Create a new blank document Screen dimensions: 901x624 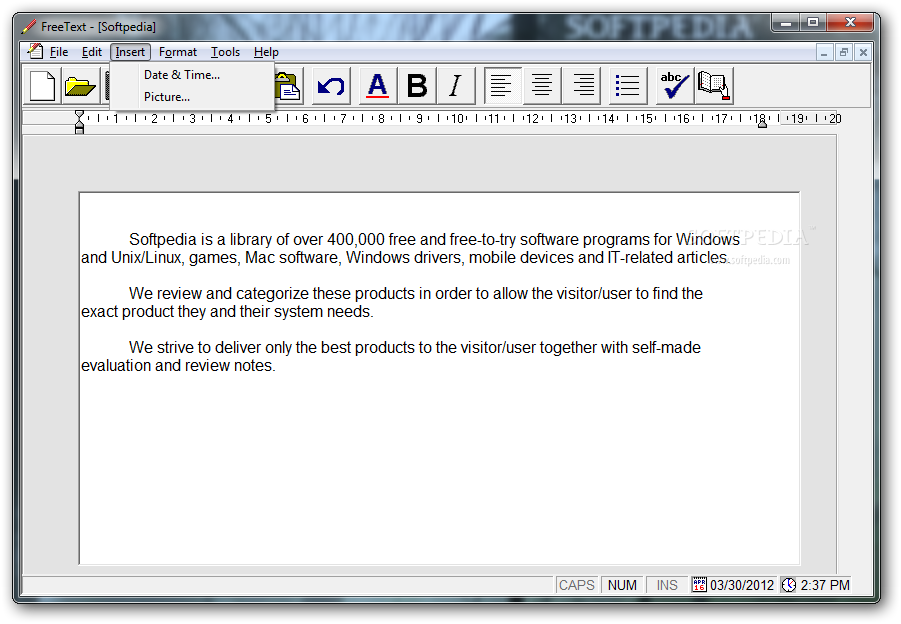click(x=43, y=86)
